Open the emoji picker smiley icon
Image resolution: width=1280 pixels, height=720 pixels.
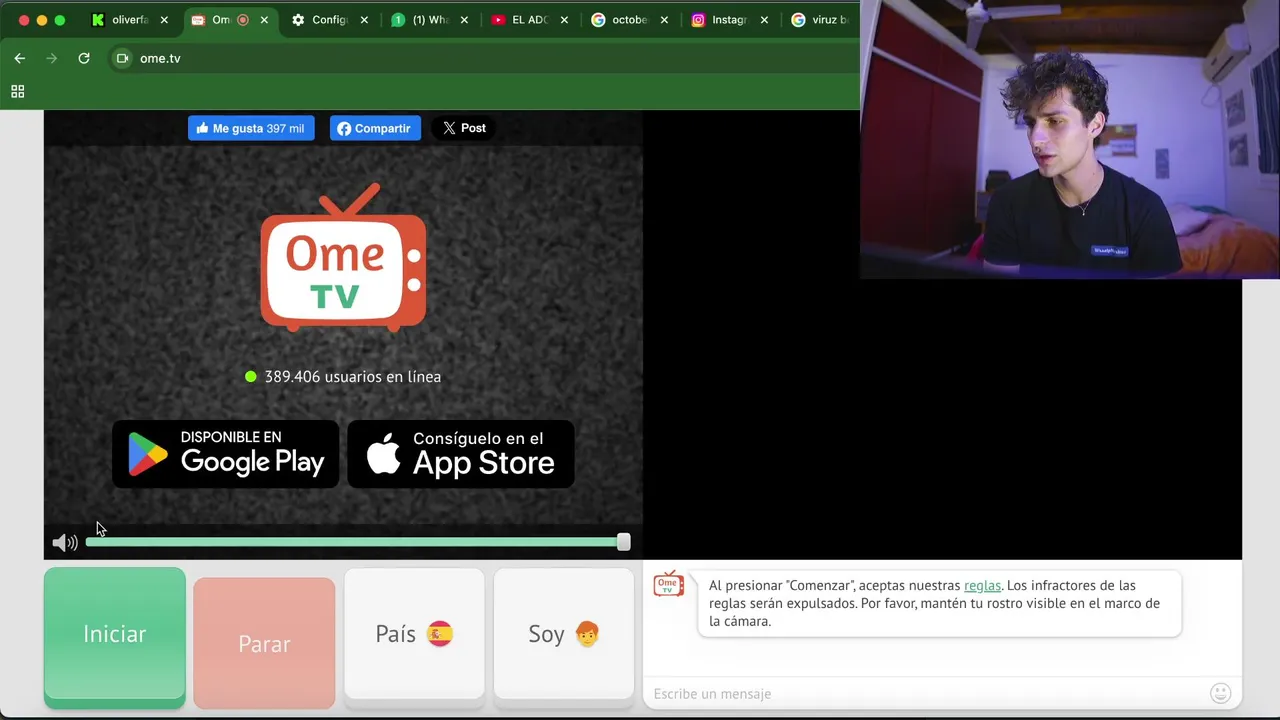[x=1220, y=693]
